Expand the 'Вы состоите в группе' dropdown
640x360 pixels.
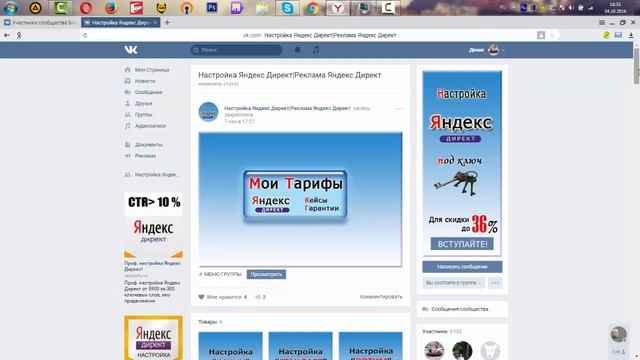tap(453, 282)
